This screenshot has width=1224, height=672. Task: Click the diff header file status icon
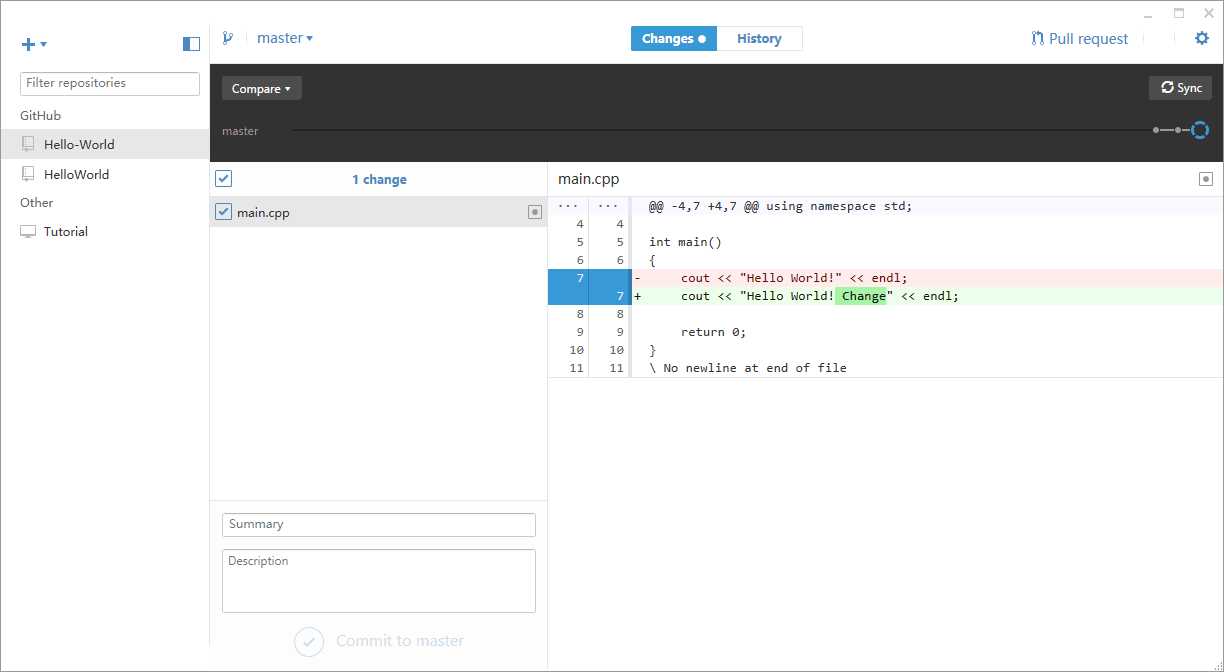coord(1206,179)
